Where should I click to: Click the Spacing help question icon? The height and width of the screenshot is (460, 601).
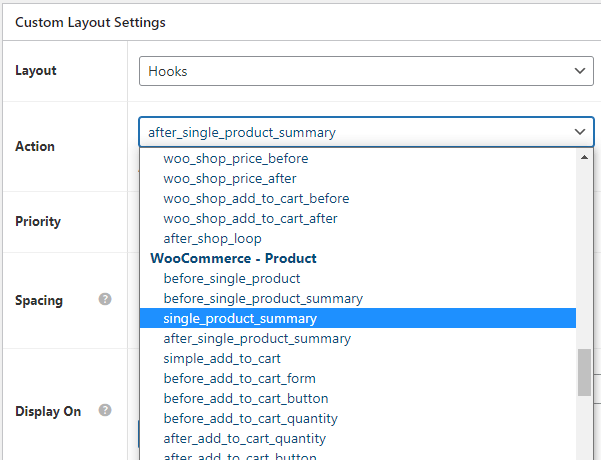coord(105,299)
